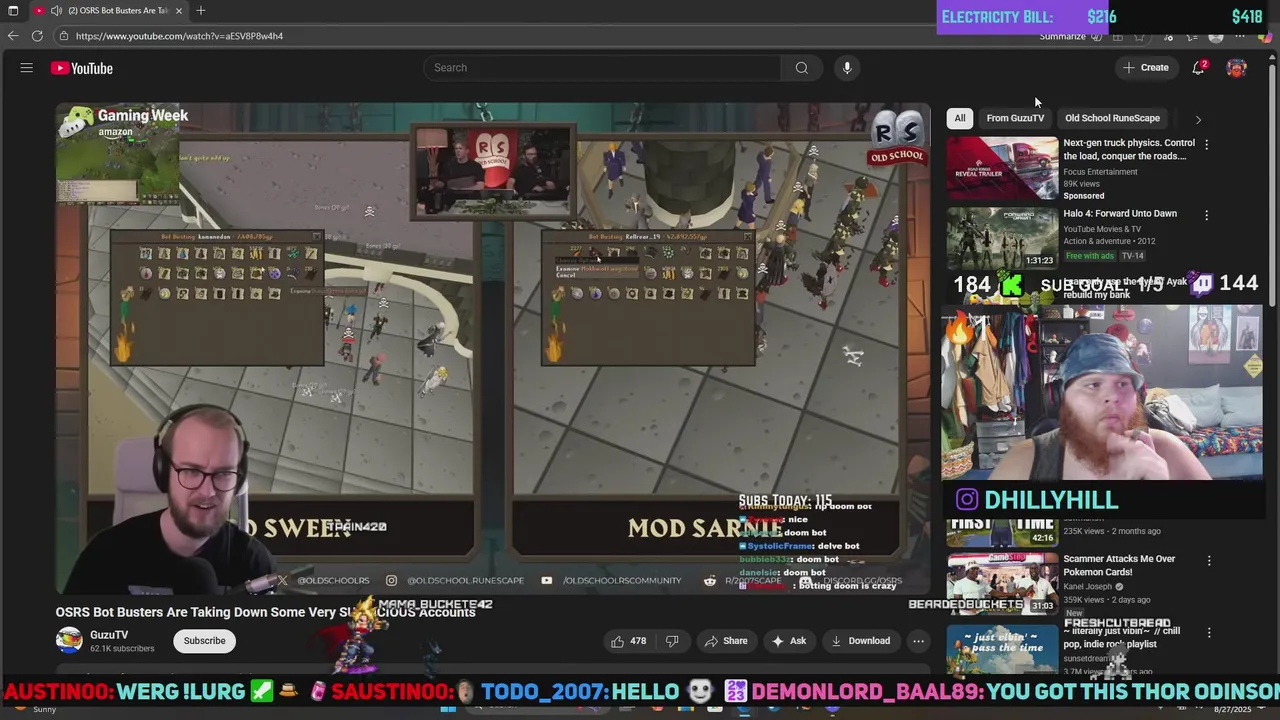1280x720 pixels.
Task: Click the browser address bar URL
Action: pyautogui.click(x=179, y=36)
